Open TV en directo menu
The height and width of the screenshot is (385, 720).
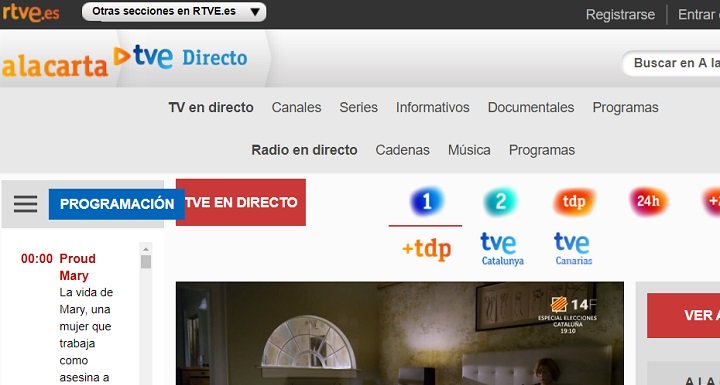tap(211, 107)
